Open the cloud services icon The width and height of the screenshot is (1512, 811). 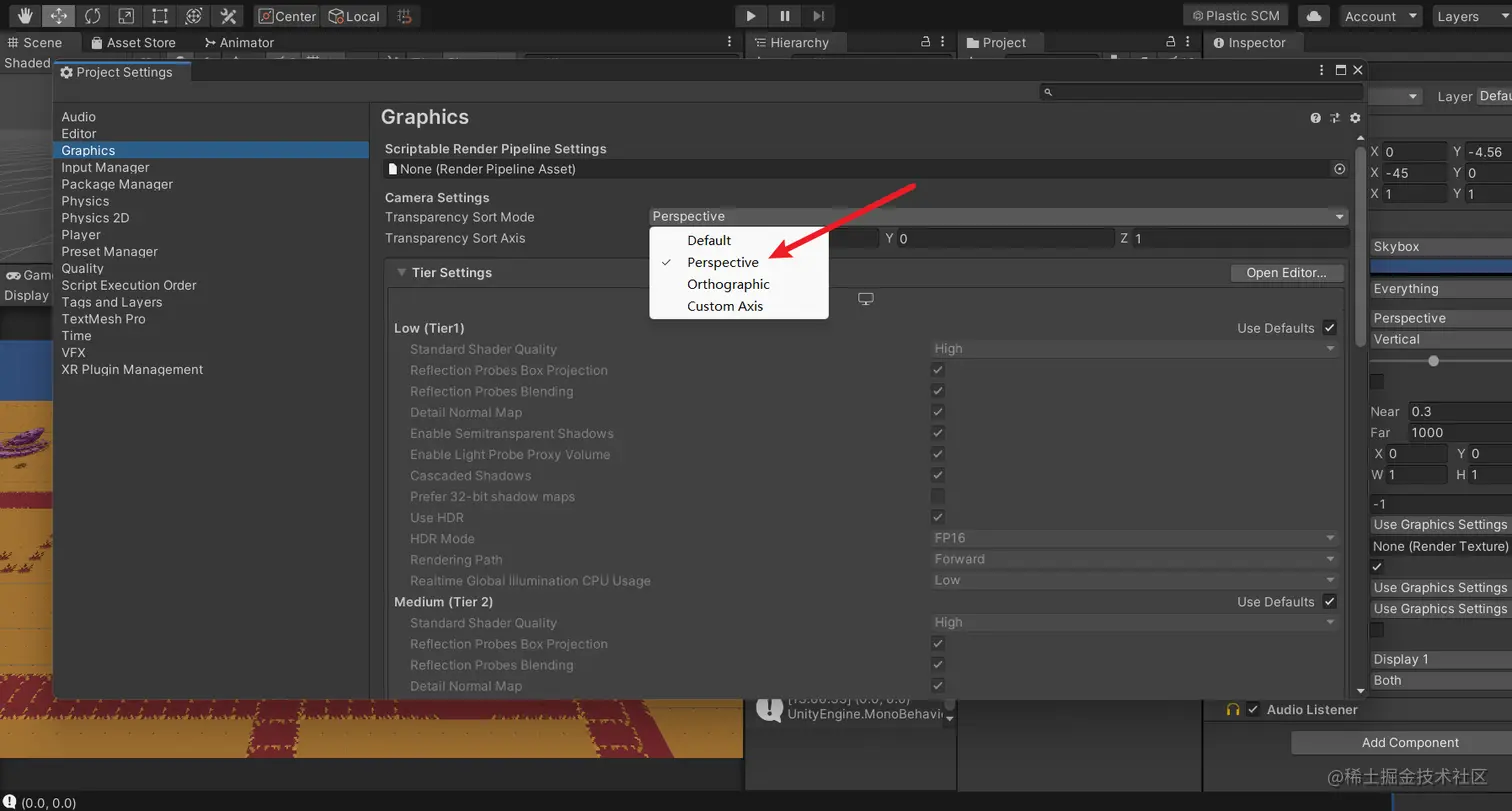pyautogui.click(x=1314, y=16)
